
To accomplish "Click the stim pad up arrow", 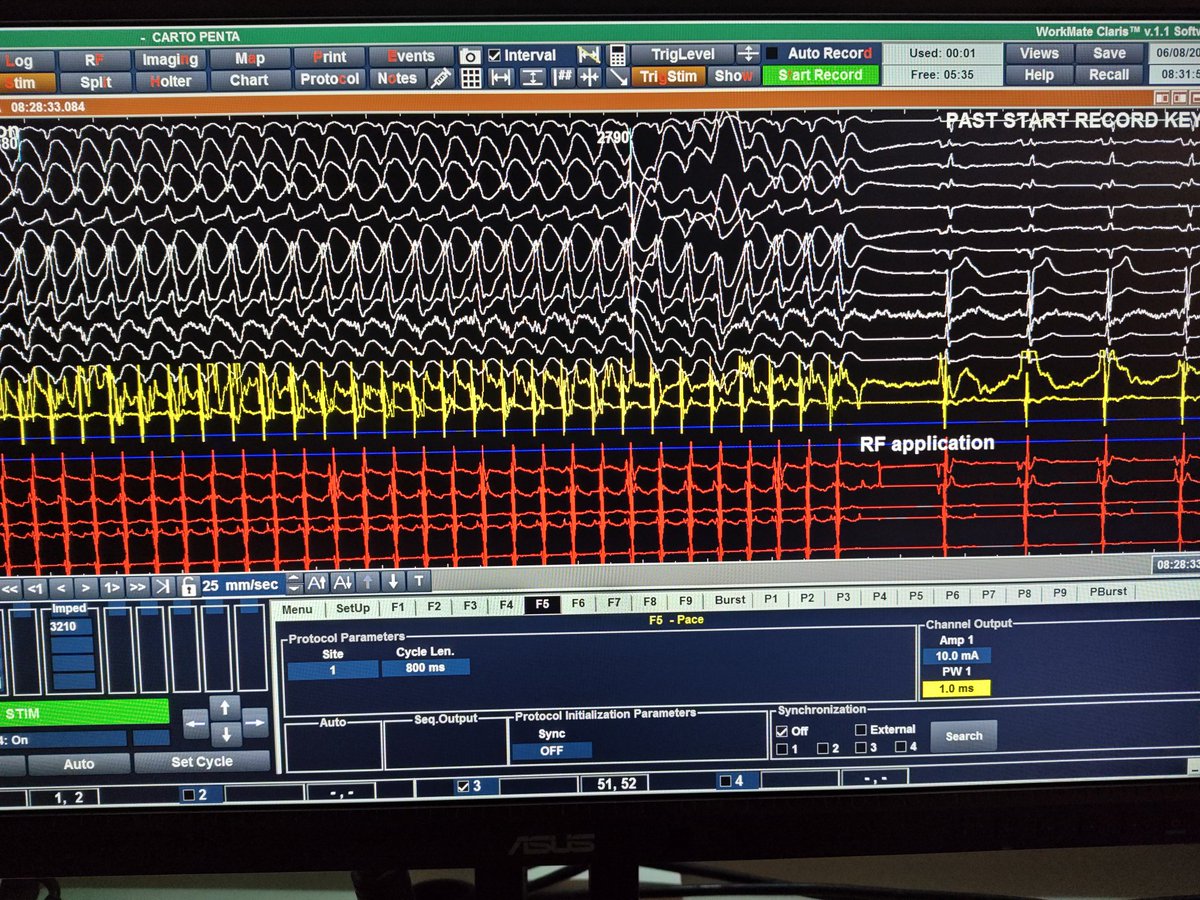I will pyautogui.click(x=226, y=708).
